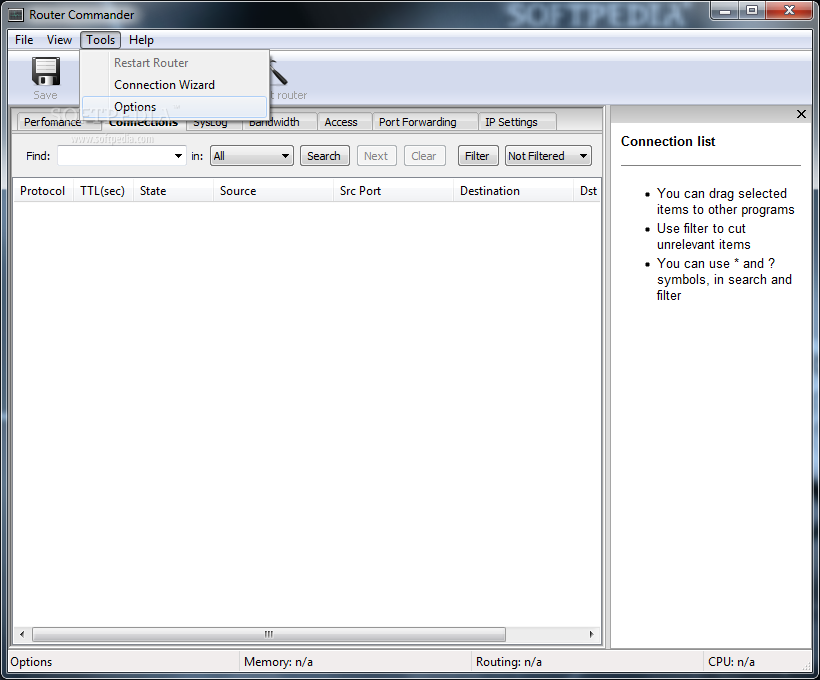Open the File menu
The image size is (820, 680).
[24, 40]
